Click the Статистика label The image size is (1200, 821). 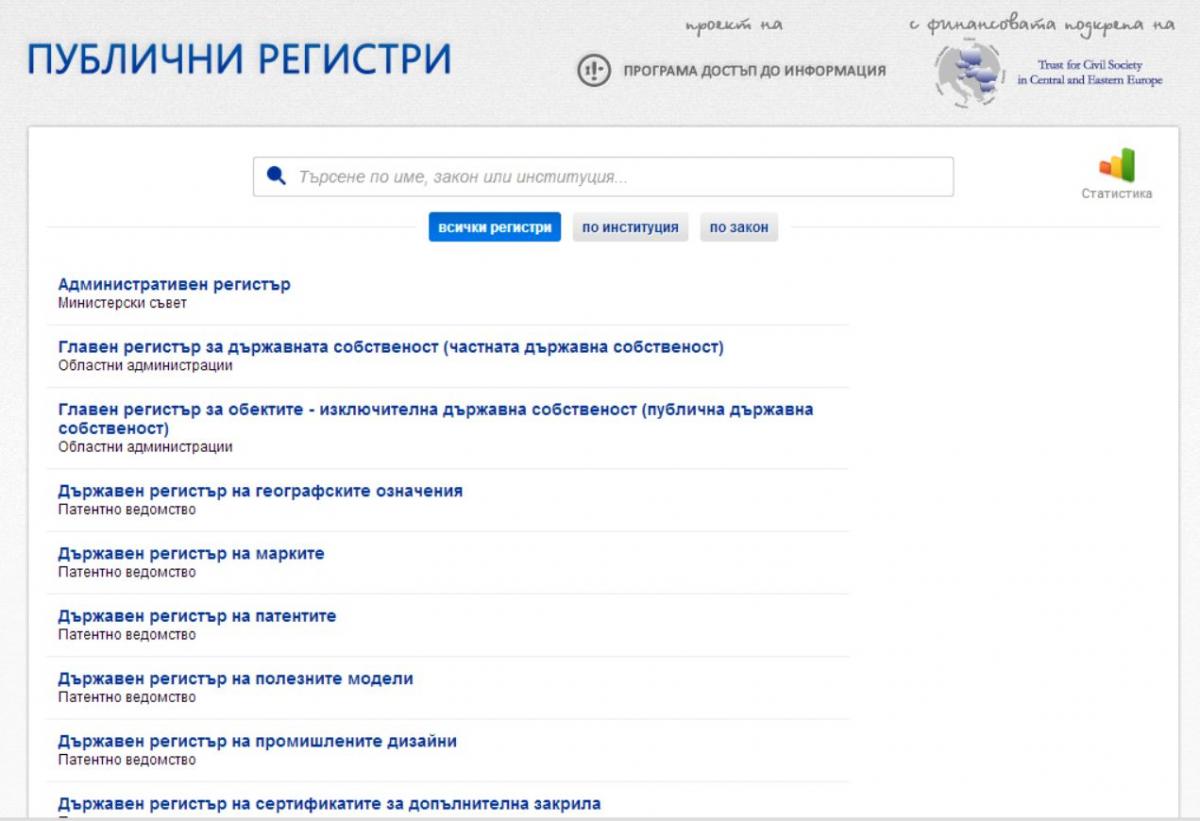point(1117,193)
